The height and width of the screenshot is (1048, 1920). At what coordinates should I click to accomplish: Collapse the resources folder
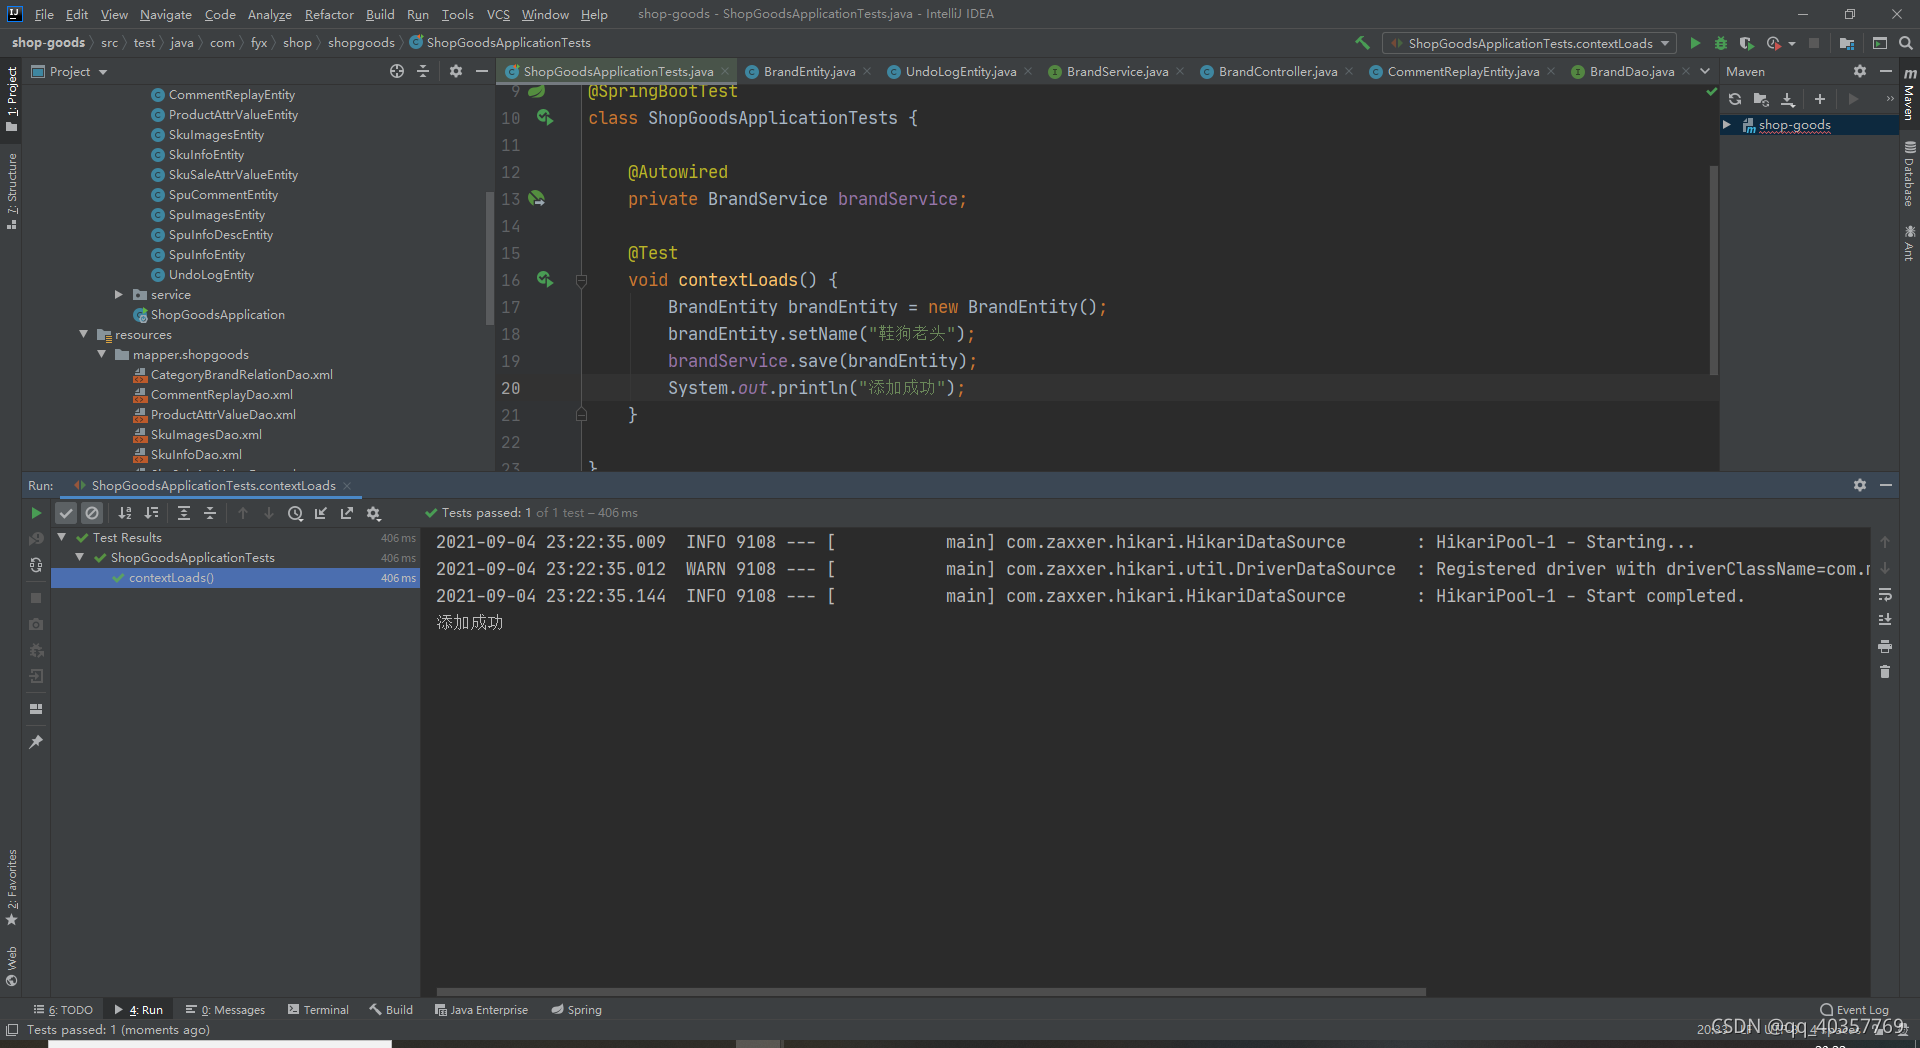84,335
